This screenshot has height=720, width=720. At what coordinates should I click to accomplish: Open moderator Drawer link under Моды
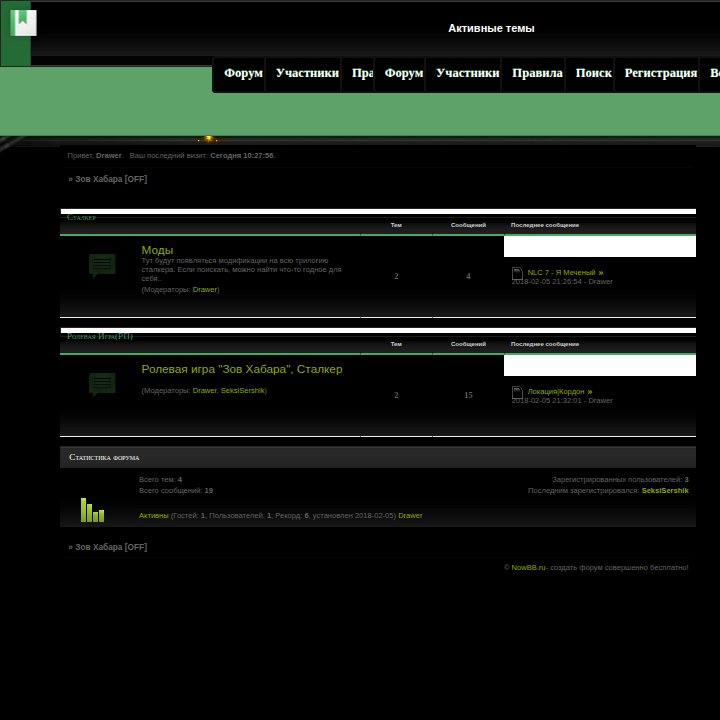[205, 290]
